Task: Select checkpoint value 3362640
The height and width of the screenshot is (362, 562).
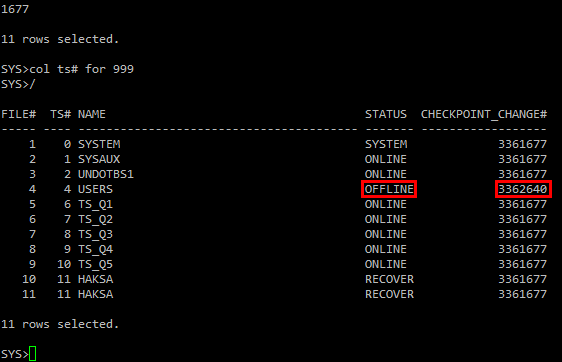Action: point(523,189)
